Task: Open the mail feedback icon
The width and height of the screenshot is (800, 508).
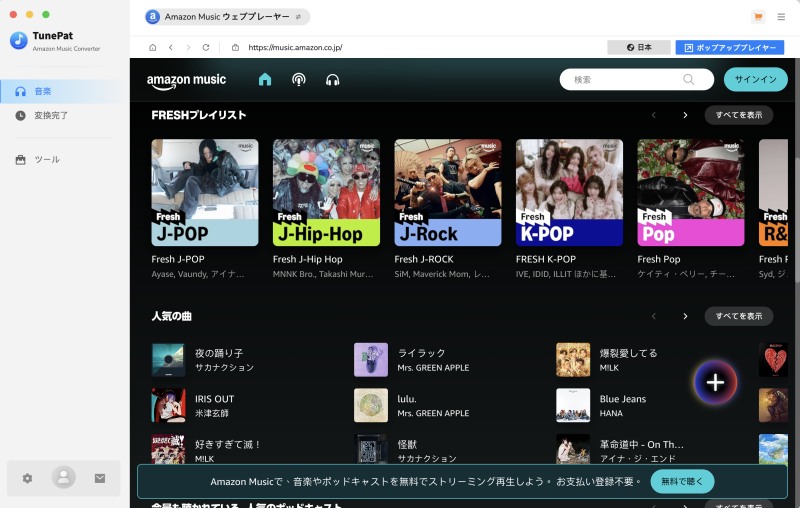Action: (x=100, y=478)
